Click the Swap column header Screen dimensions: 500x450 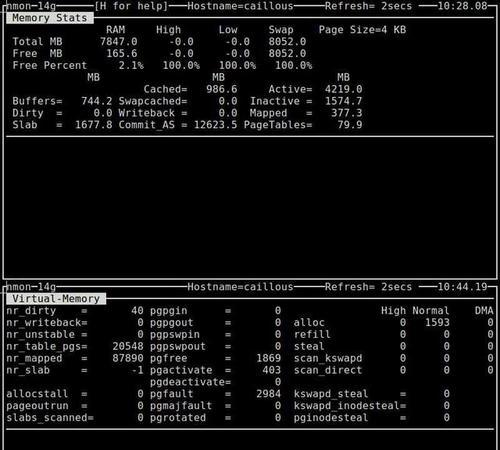tap(281, 30)
